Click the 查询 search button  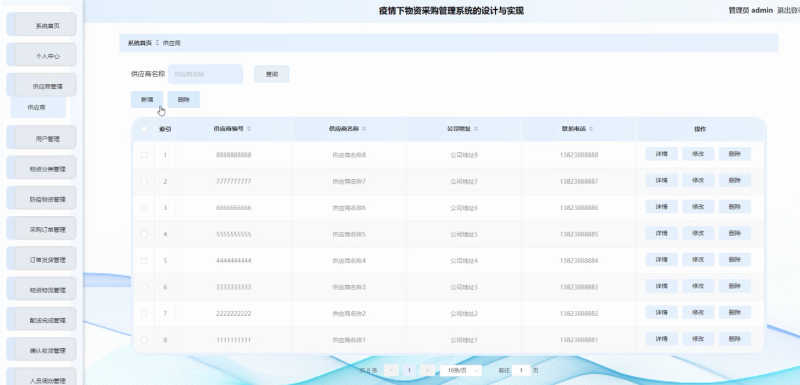tap(272, 74)
